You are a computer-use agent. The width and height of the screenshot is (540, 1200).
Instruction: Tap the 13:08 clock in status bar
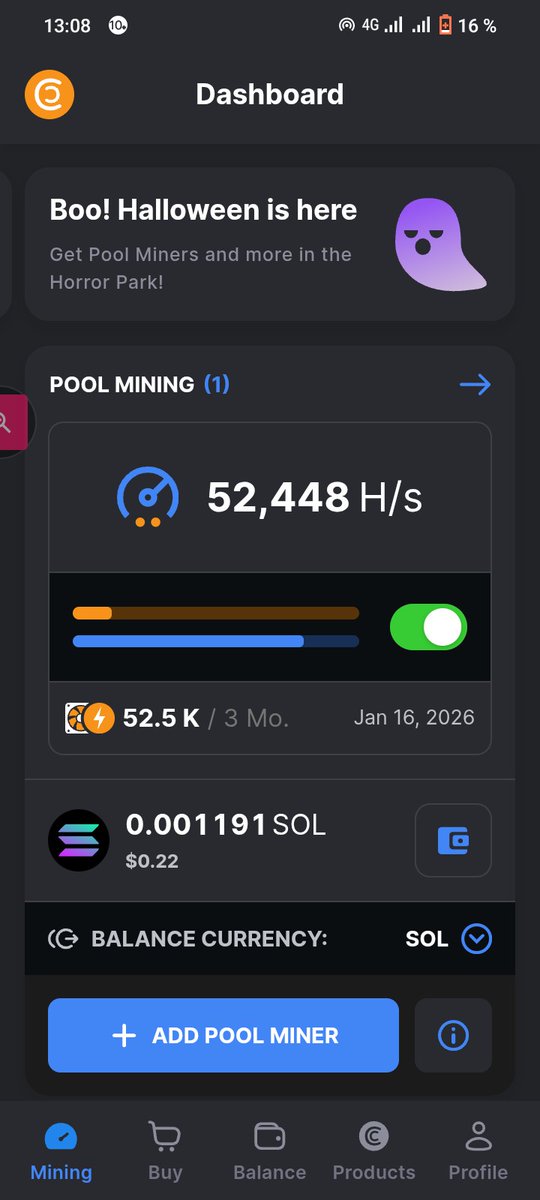click(x=67, y=26)
